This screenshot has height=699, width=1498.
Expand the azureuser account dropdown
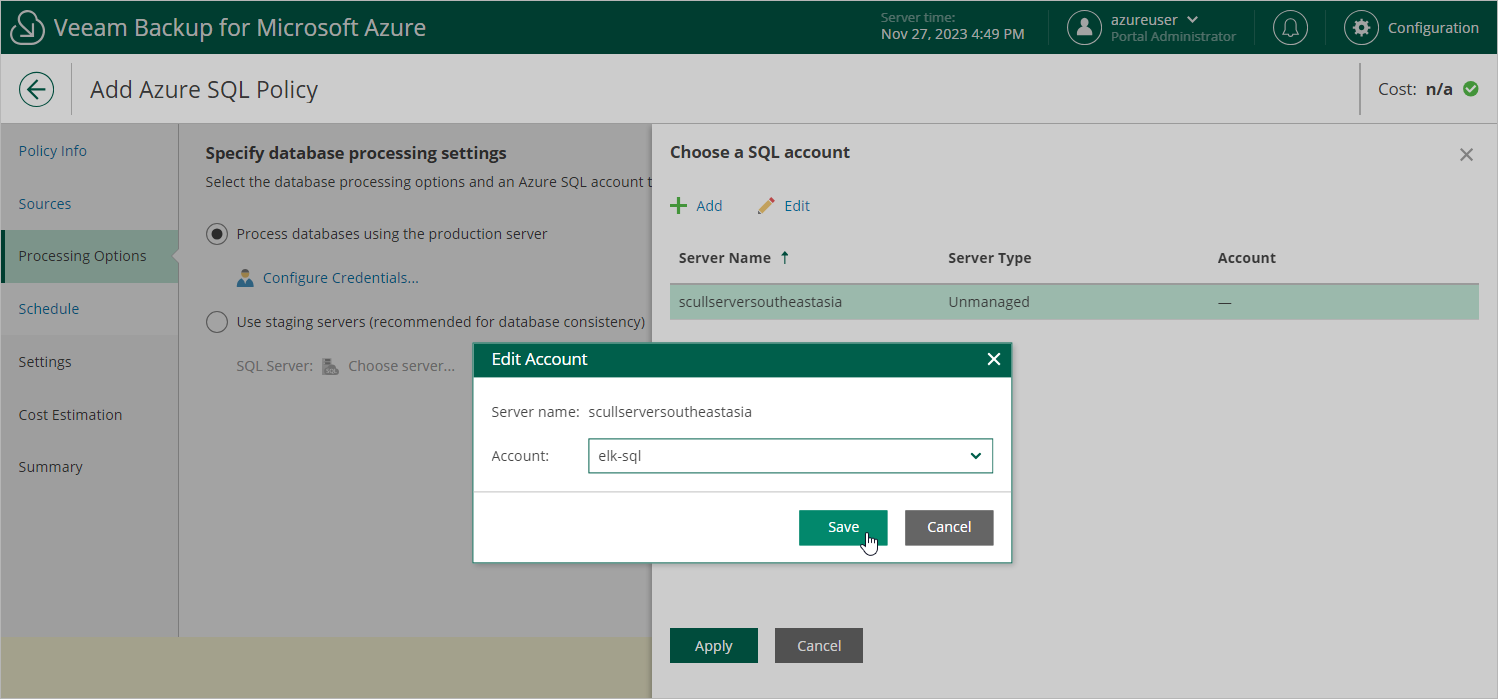(x=1192, y=19)
